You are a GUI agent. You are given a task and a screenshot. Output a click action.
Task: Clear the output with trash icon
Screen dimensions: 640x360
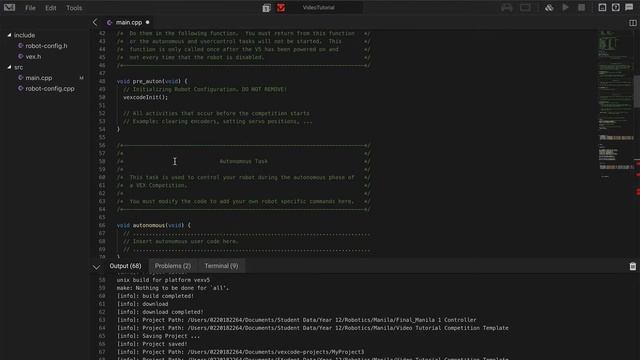(633, 267)
